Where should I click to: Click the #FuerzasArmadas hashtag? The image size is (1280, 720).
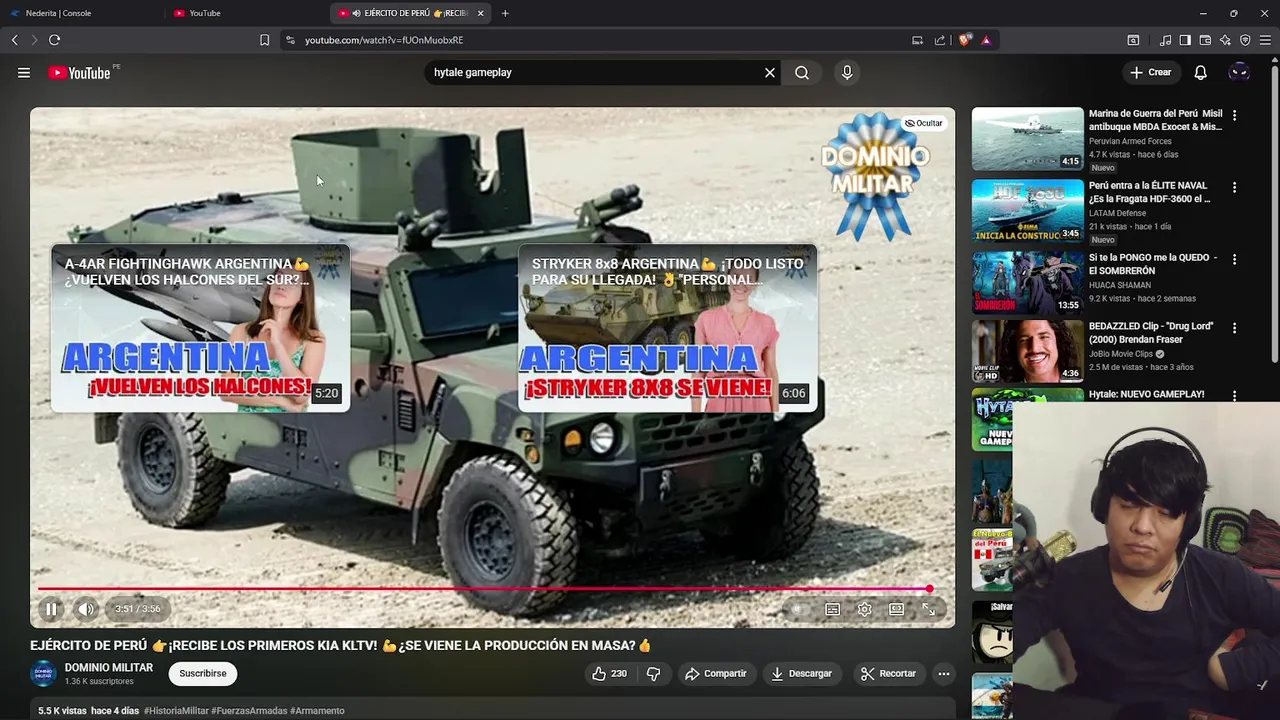(249, 711)
